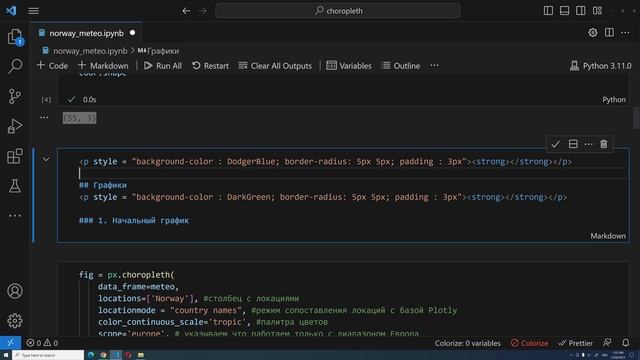Image resolution: width=640 pixels, height=360 pixels.
Task: Restart the notebook kernel
Action: click(211, 66)
